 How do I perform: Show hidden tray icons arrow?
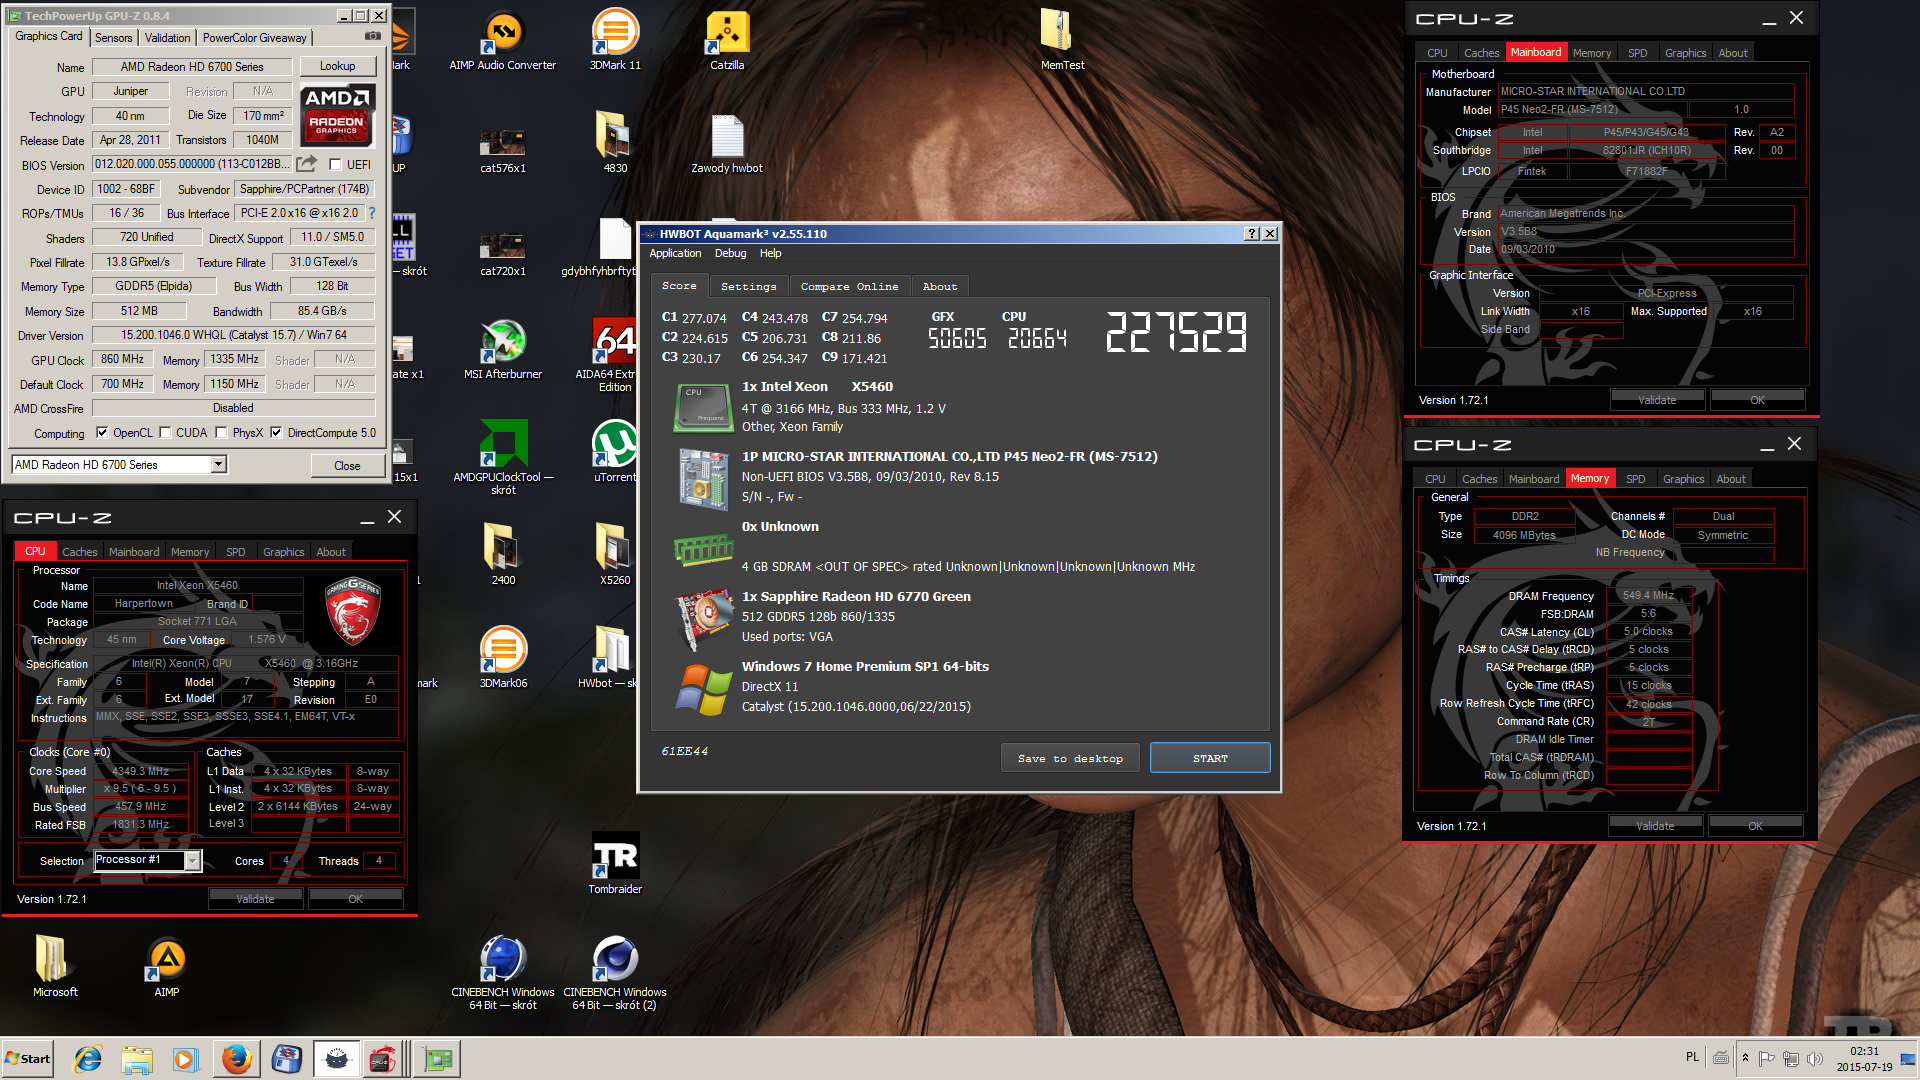tap(1745, 1058)
